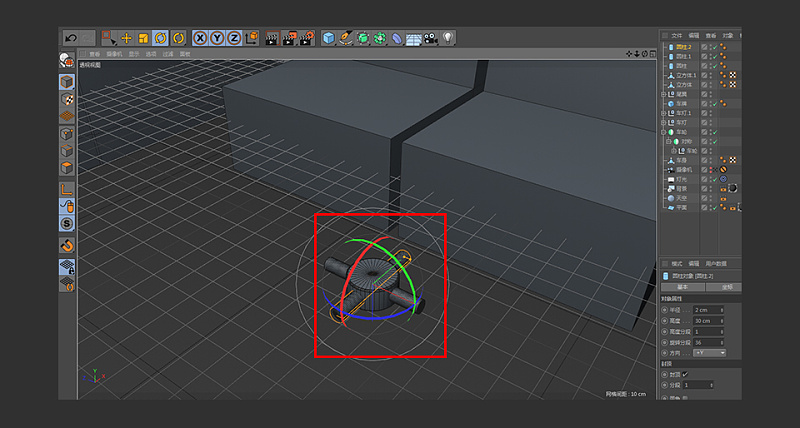Toggle Enable Axis L-shaped icon
Screen dimensions: 800x428
pos(67,190)
